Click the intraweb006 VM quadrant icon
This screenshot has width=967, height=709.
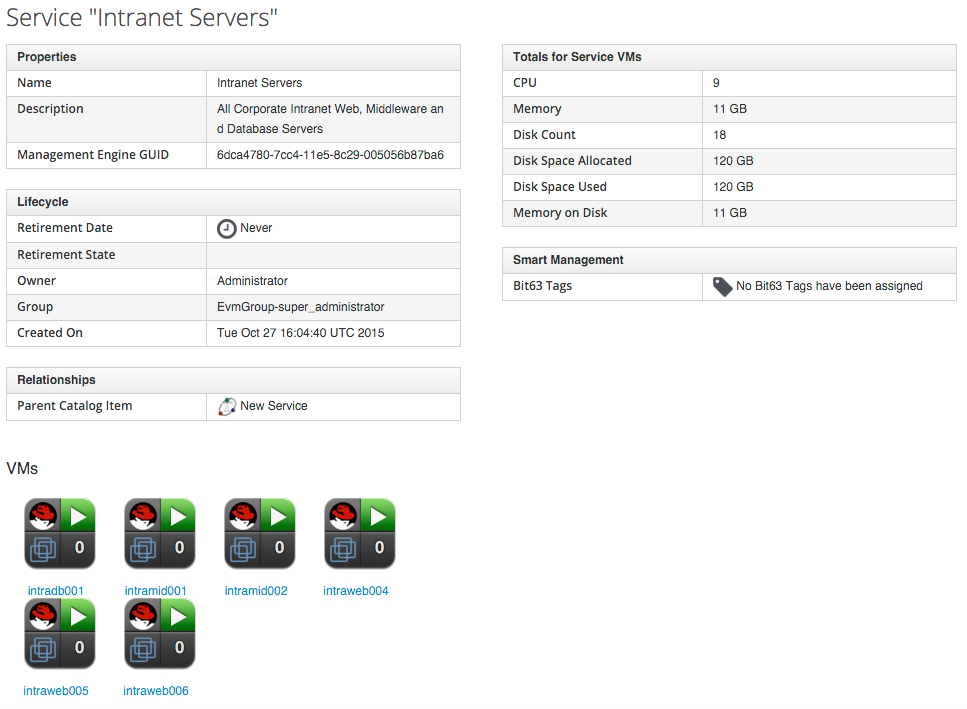point(160,634)
